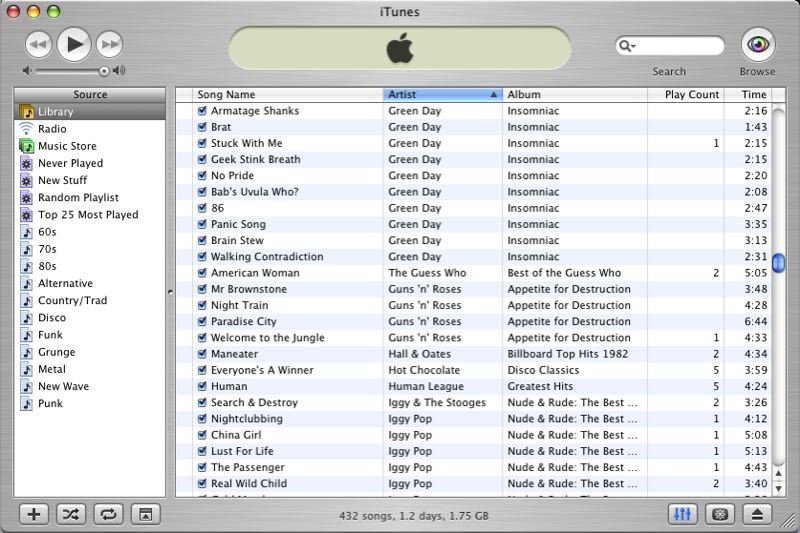
Task: Click the search magnifier dropdown
Action: point(627,46)
